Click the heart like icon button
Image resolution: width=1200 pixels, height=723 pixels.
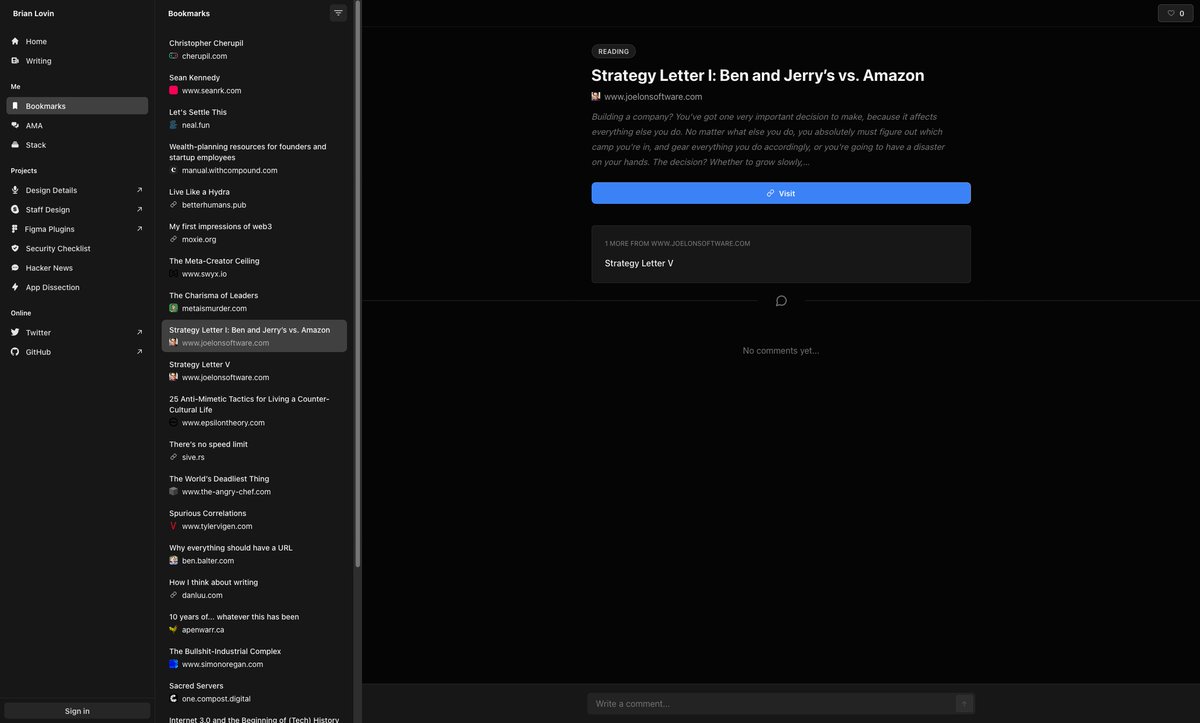click(1176, 13)
